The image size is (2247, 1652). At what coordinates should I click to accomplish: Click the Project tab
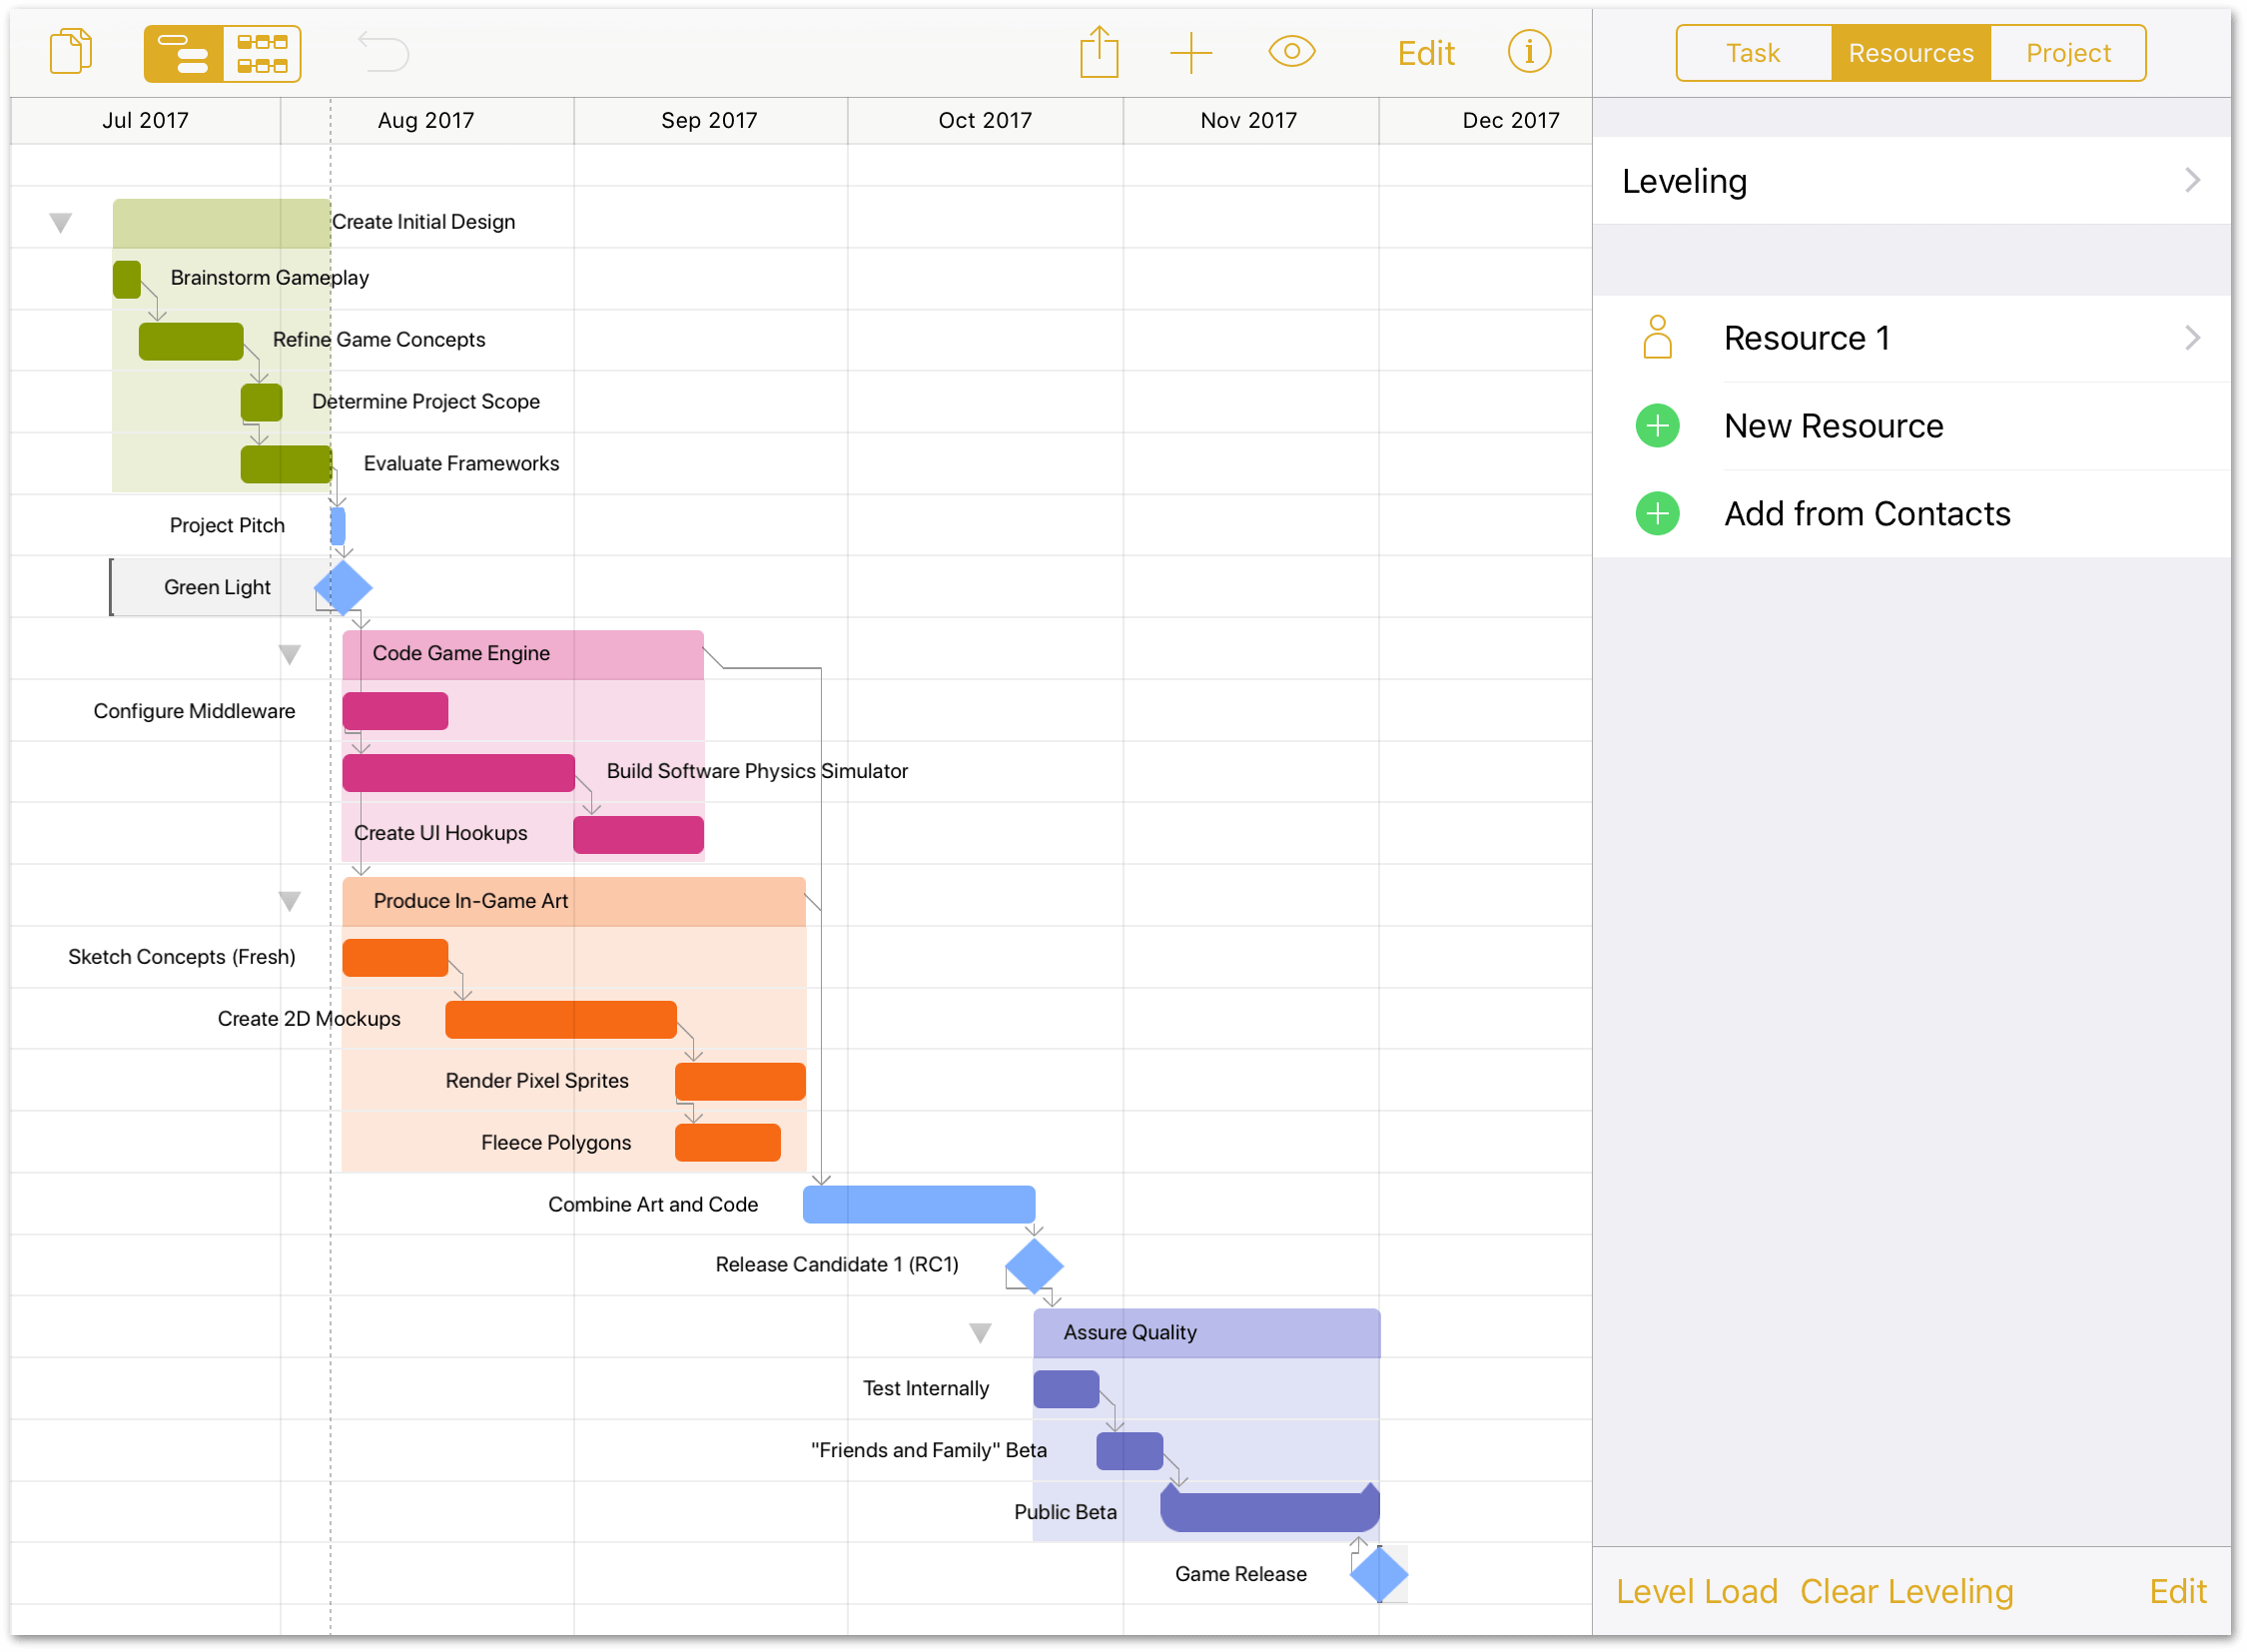pyautogui.click(x=2067, y=52)
